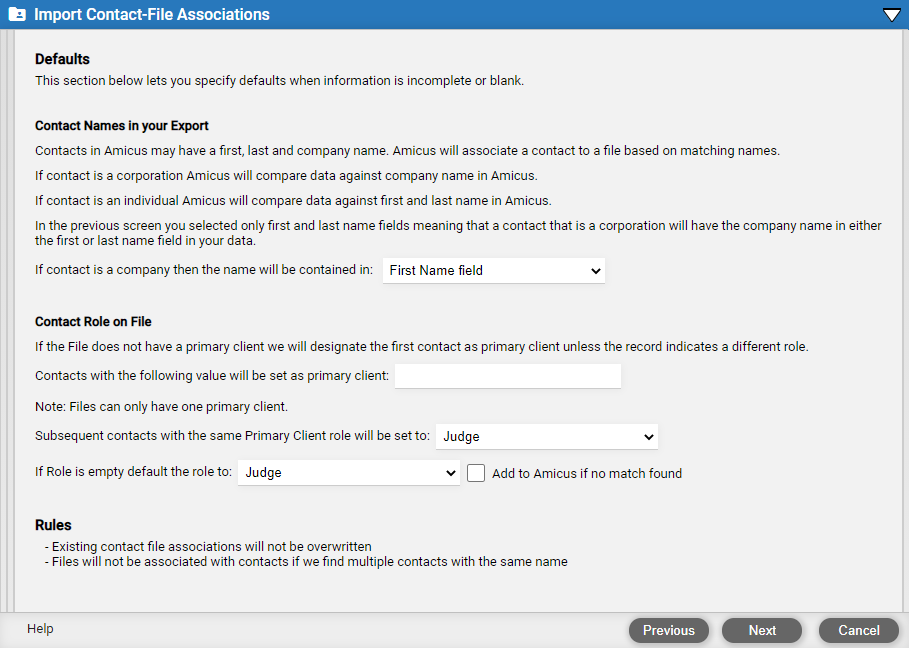
Task: Proceed with the Next button
Action: tap(762, 631)
